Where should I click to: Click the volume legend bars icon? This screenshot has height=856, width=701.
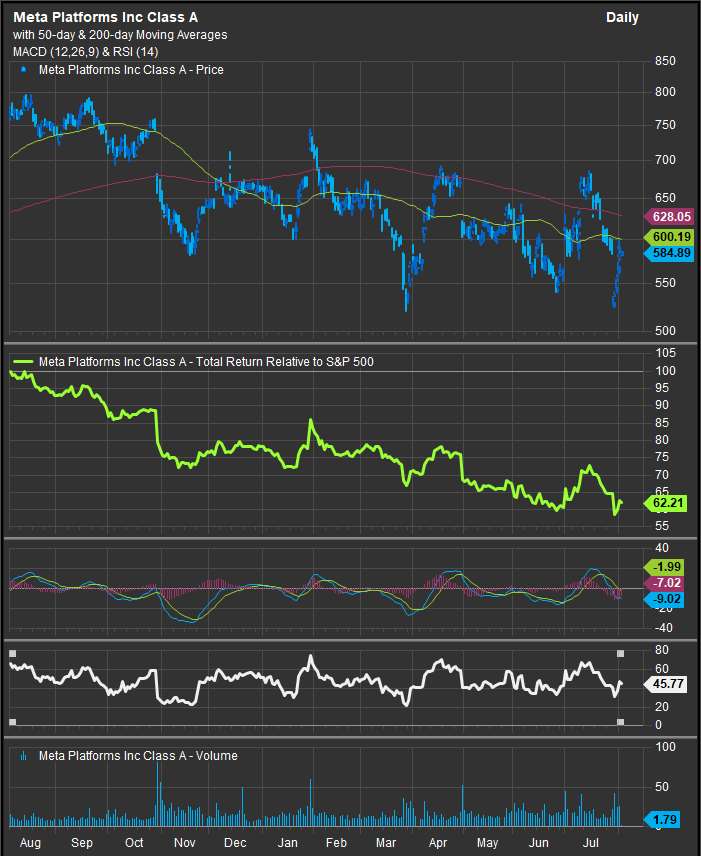click(23, 756)
